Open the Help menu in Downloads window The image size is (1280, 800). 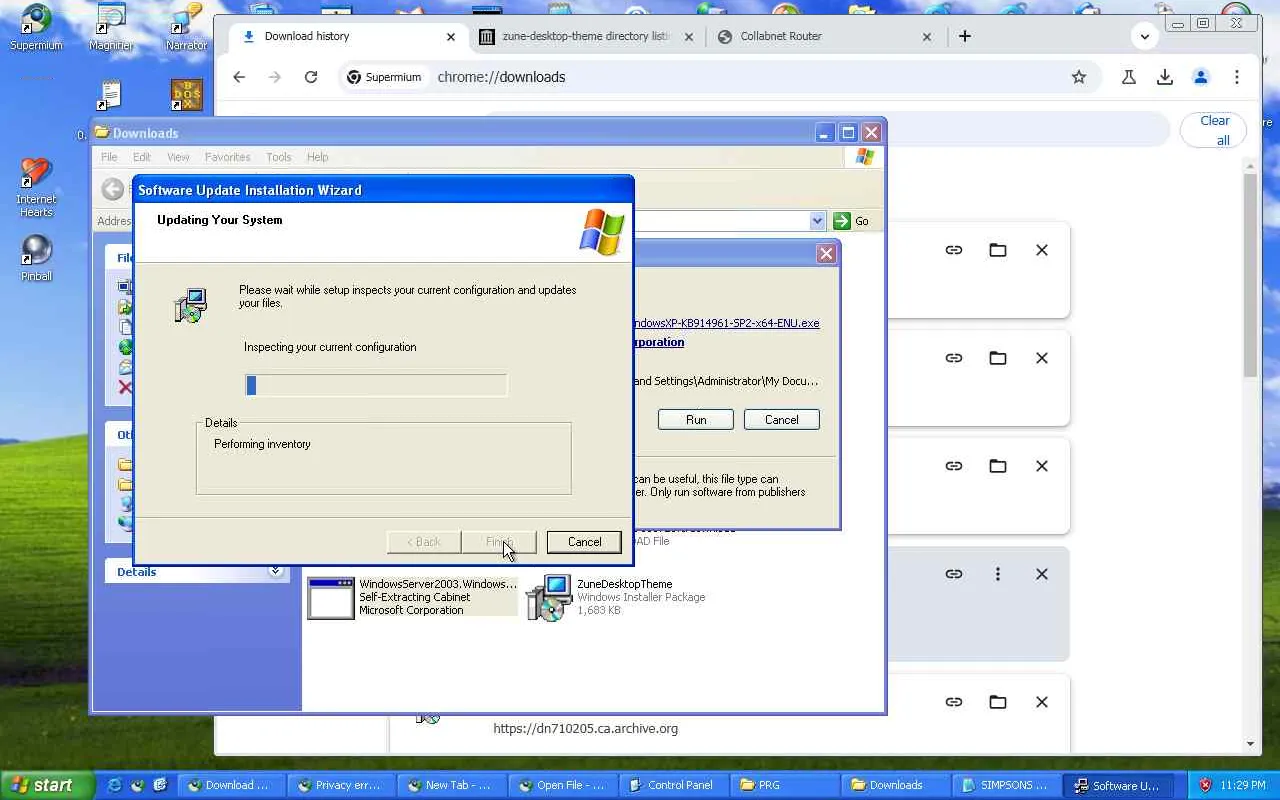tap(318, 157)
